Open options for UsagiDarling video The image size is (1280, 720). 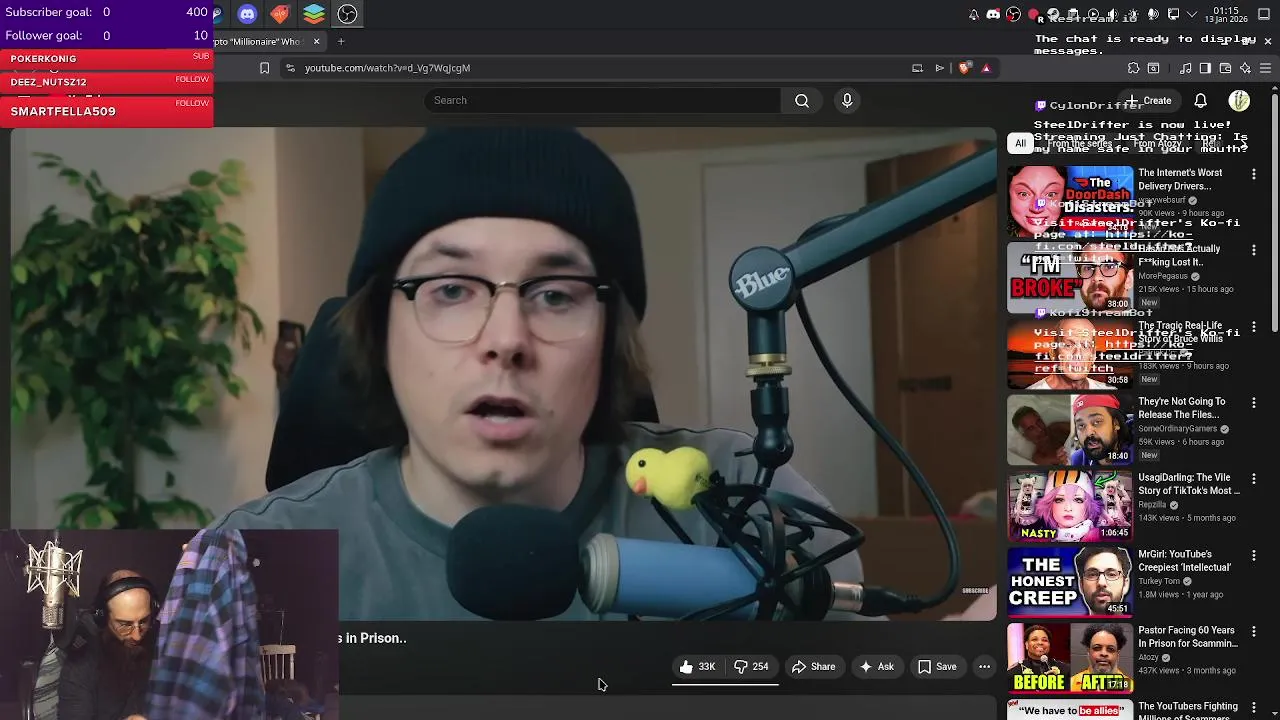[x=1253, y=479]
